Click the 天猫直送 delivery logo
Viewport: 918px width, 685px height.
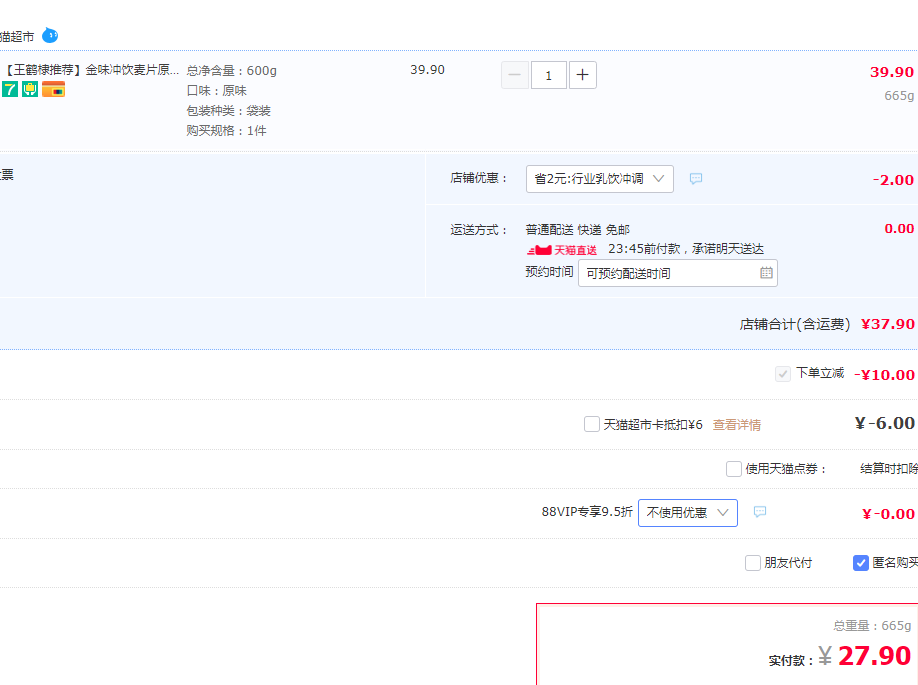(x=562, y=250)
